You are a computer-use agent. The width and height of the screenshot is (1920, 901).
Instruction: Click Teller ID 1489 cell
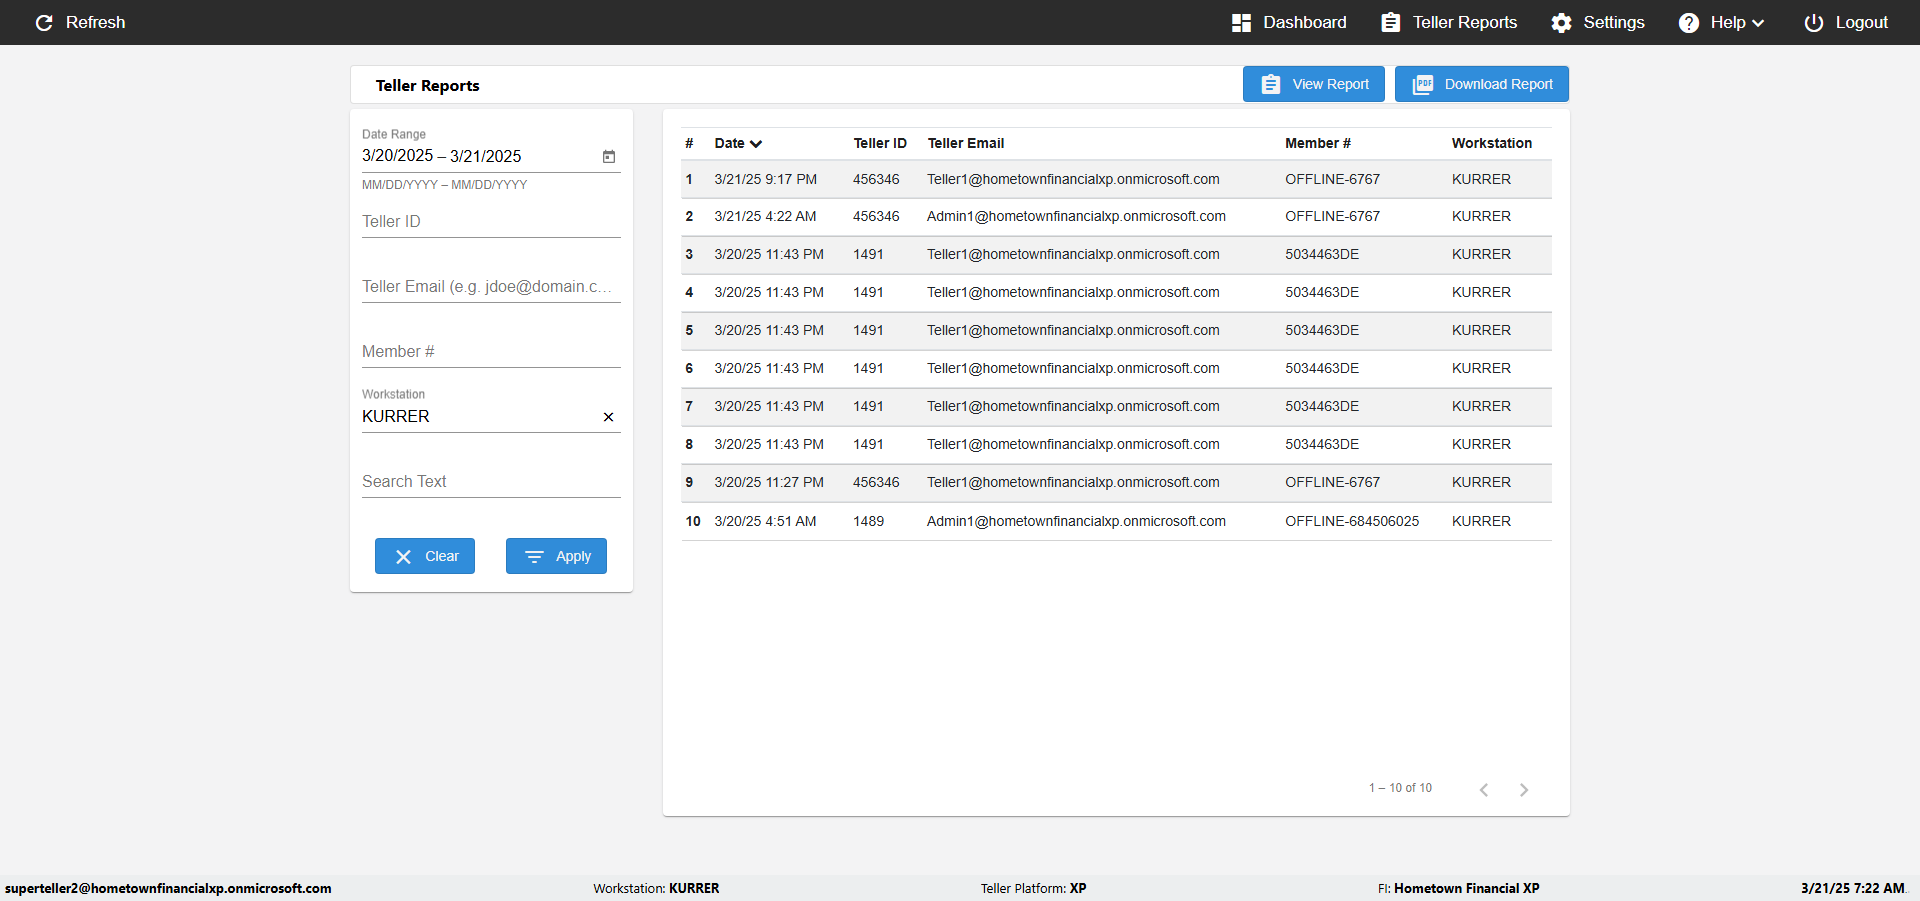point(868,521)
